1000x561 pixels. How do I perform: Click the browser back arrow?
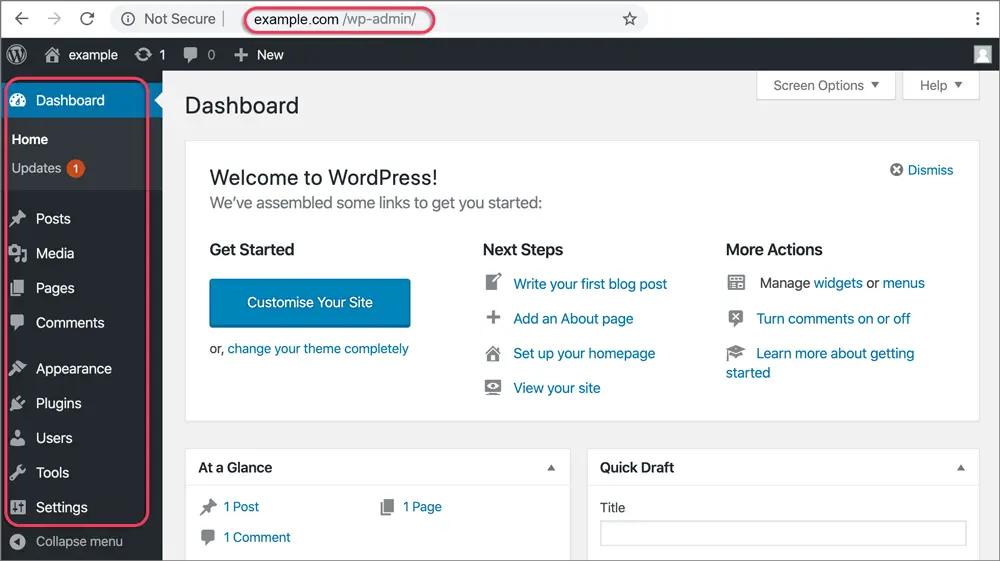tap(22, 19)
